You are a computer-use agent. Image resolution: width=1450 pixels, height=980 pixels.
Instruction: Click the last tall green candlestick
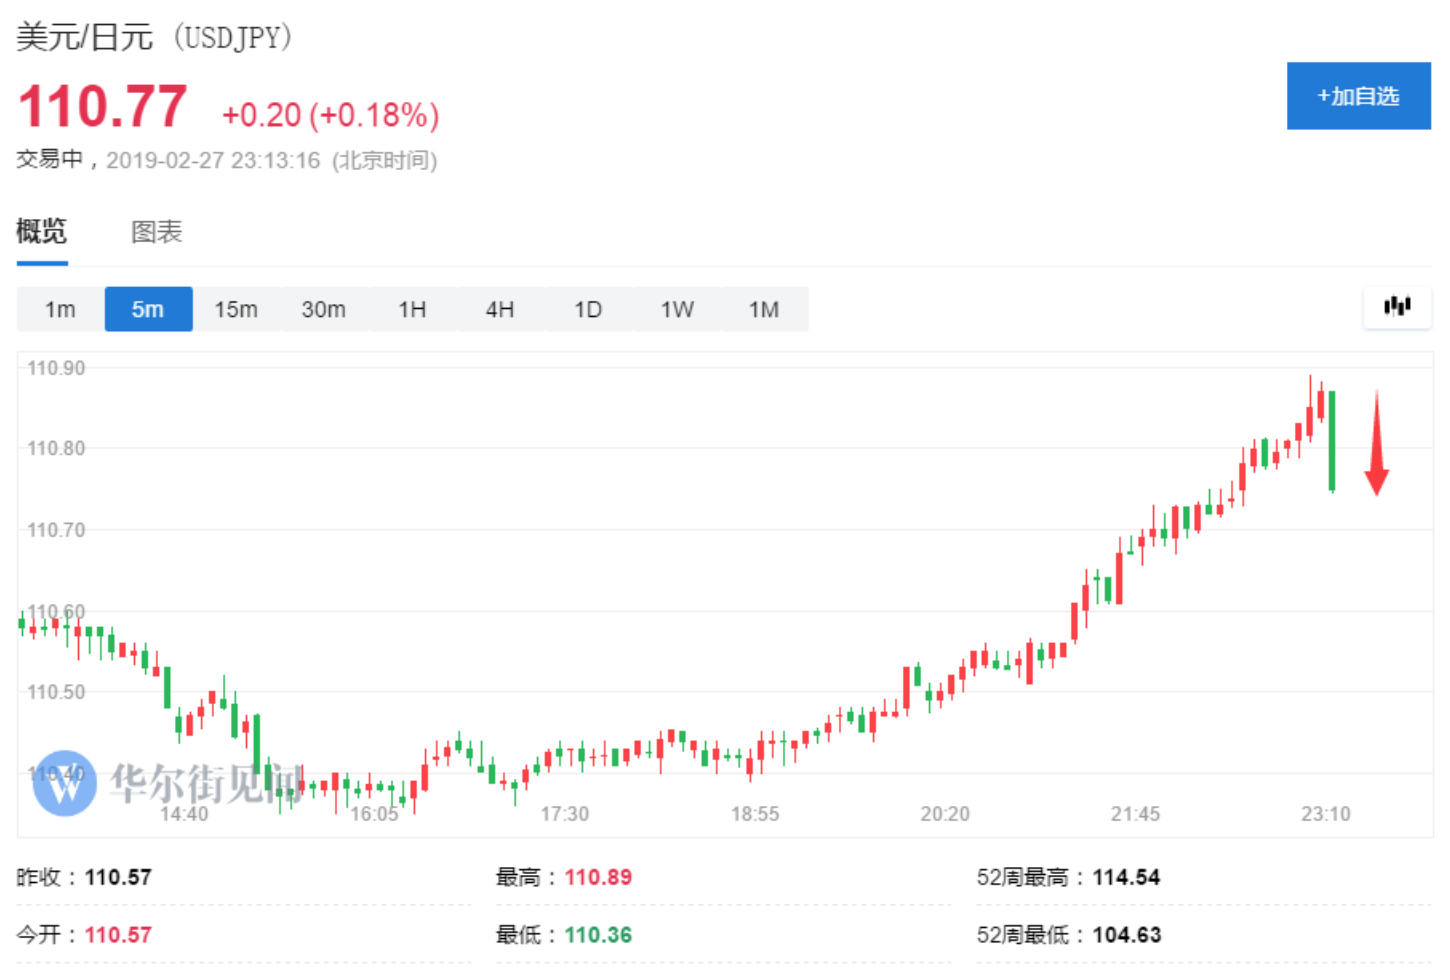pos(1332,440)
